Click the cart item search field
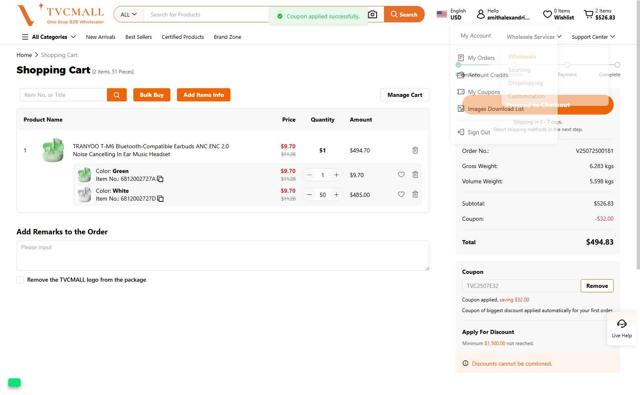Screen dimensions: 640x395 point(63,95)
